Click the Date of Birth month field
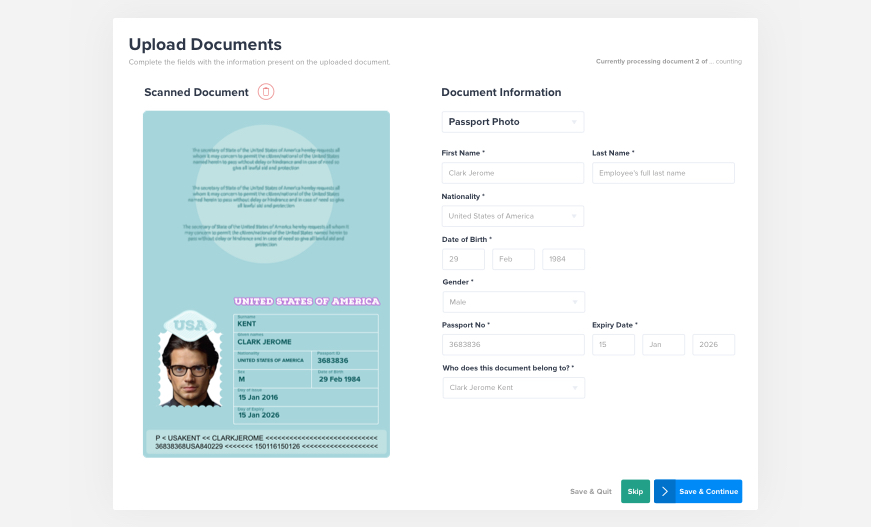871x527 pixels. [x=513, y=259]
